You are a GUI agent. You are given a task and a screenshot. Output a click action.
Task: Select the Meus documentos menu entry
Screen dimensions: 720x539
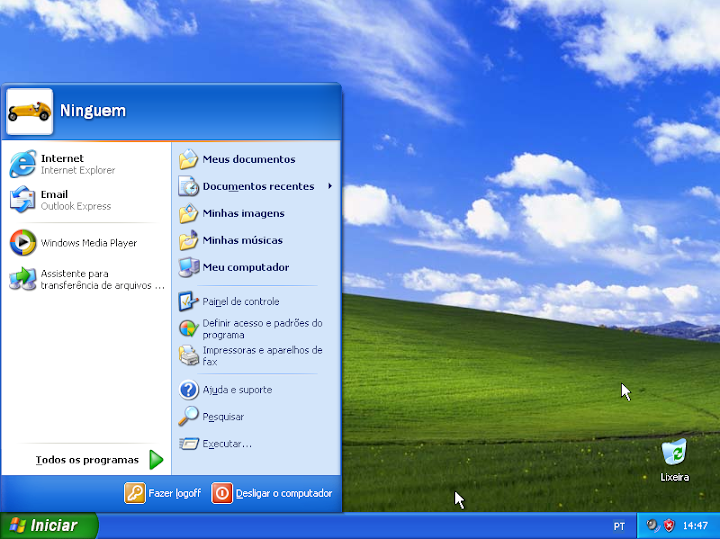tap(256, 159)
